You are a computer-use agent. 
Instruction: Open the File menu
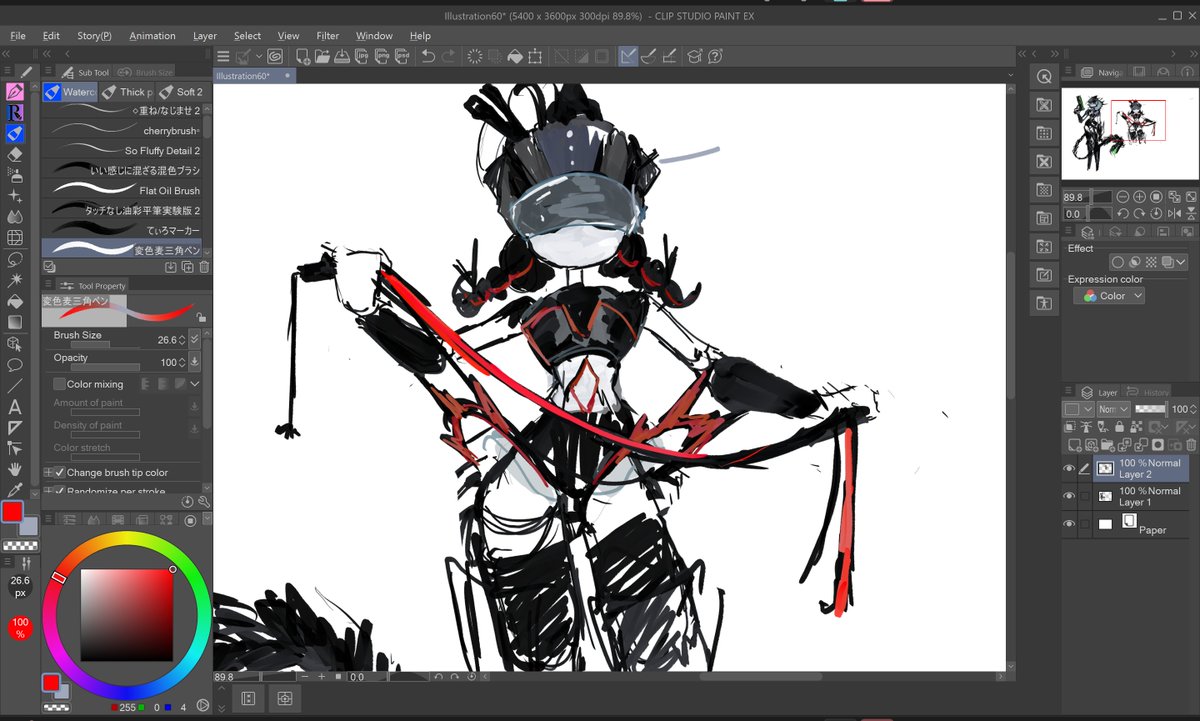[18, 36]
